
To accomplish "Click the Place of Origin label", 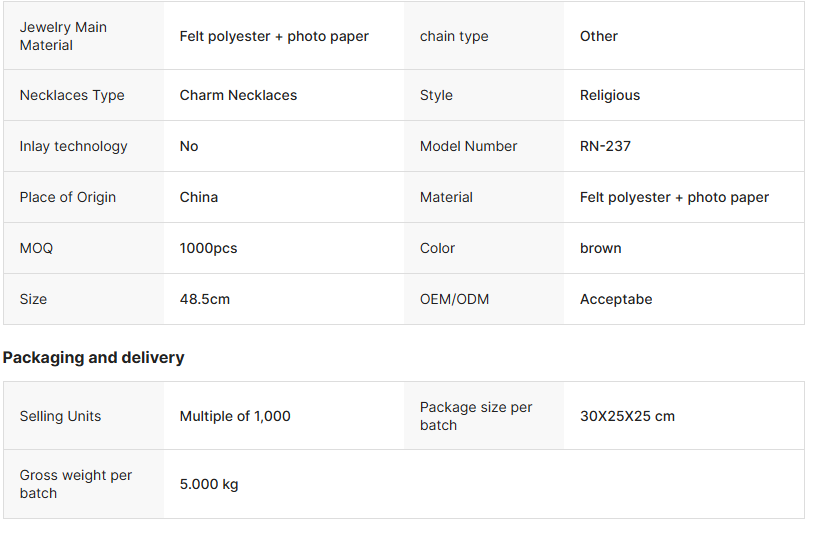I will pos(68,197).
